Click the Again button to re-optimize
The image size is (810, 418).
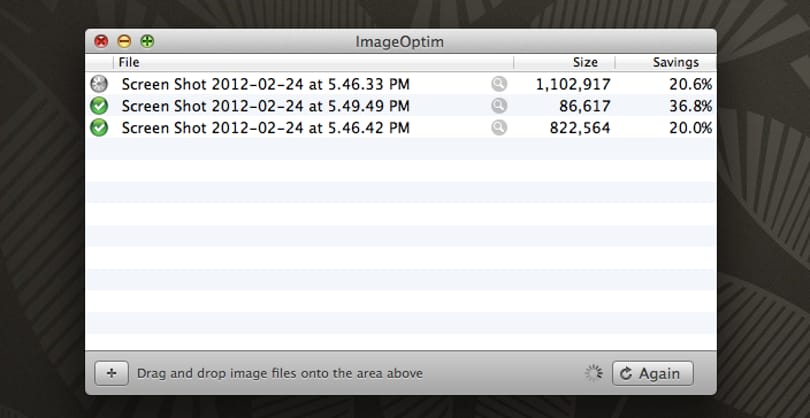coord(653,373)
